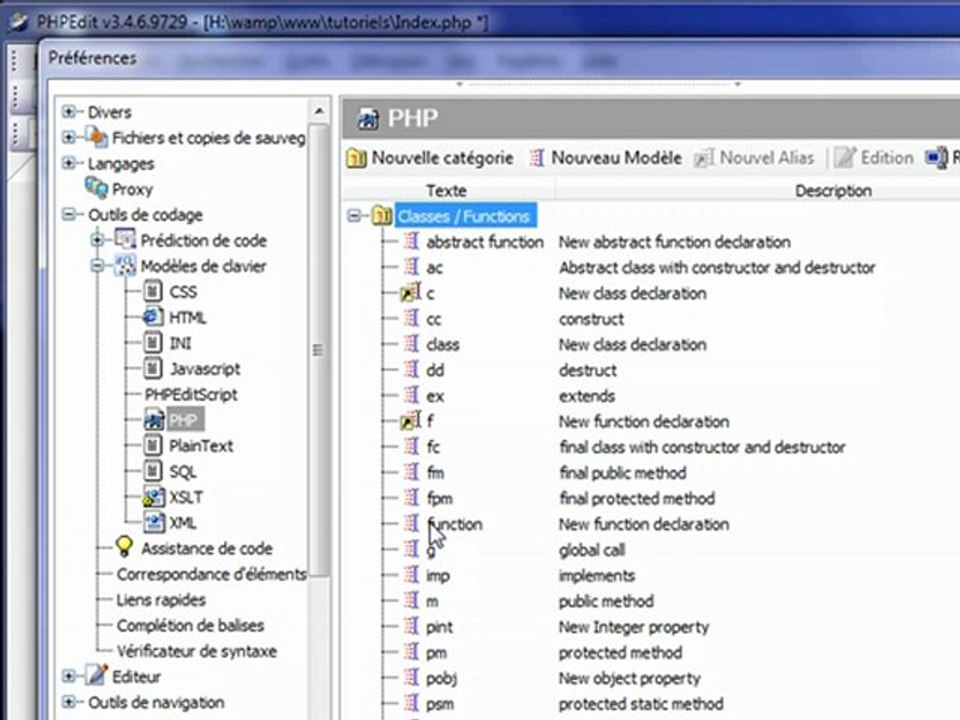960x720 pixels.
Task: Click the PHP header icon in right panel
Action: [x=368, y=118]
